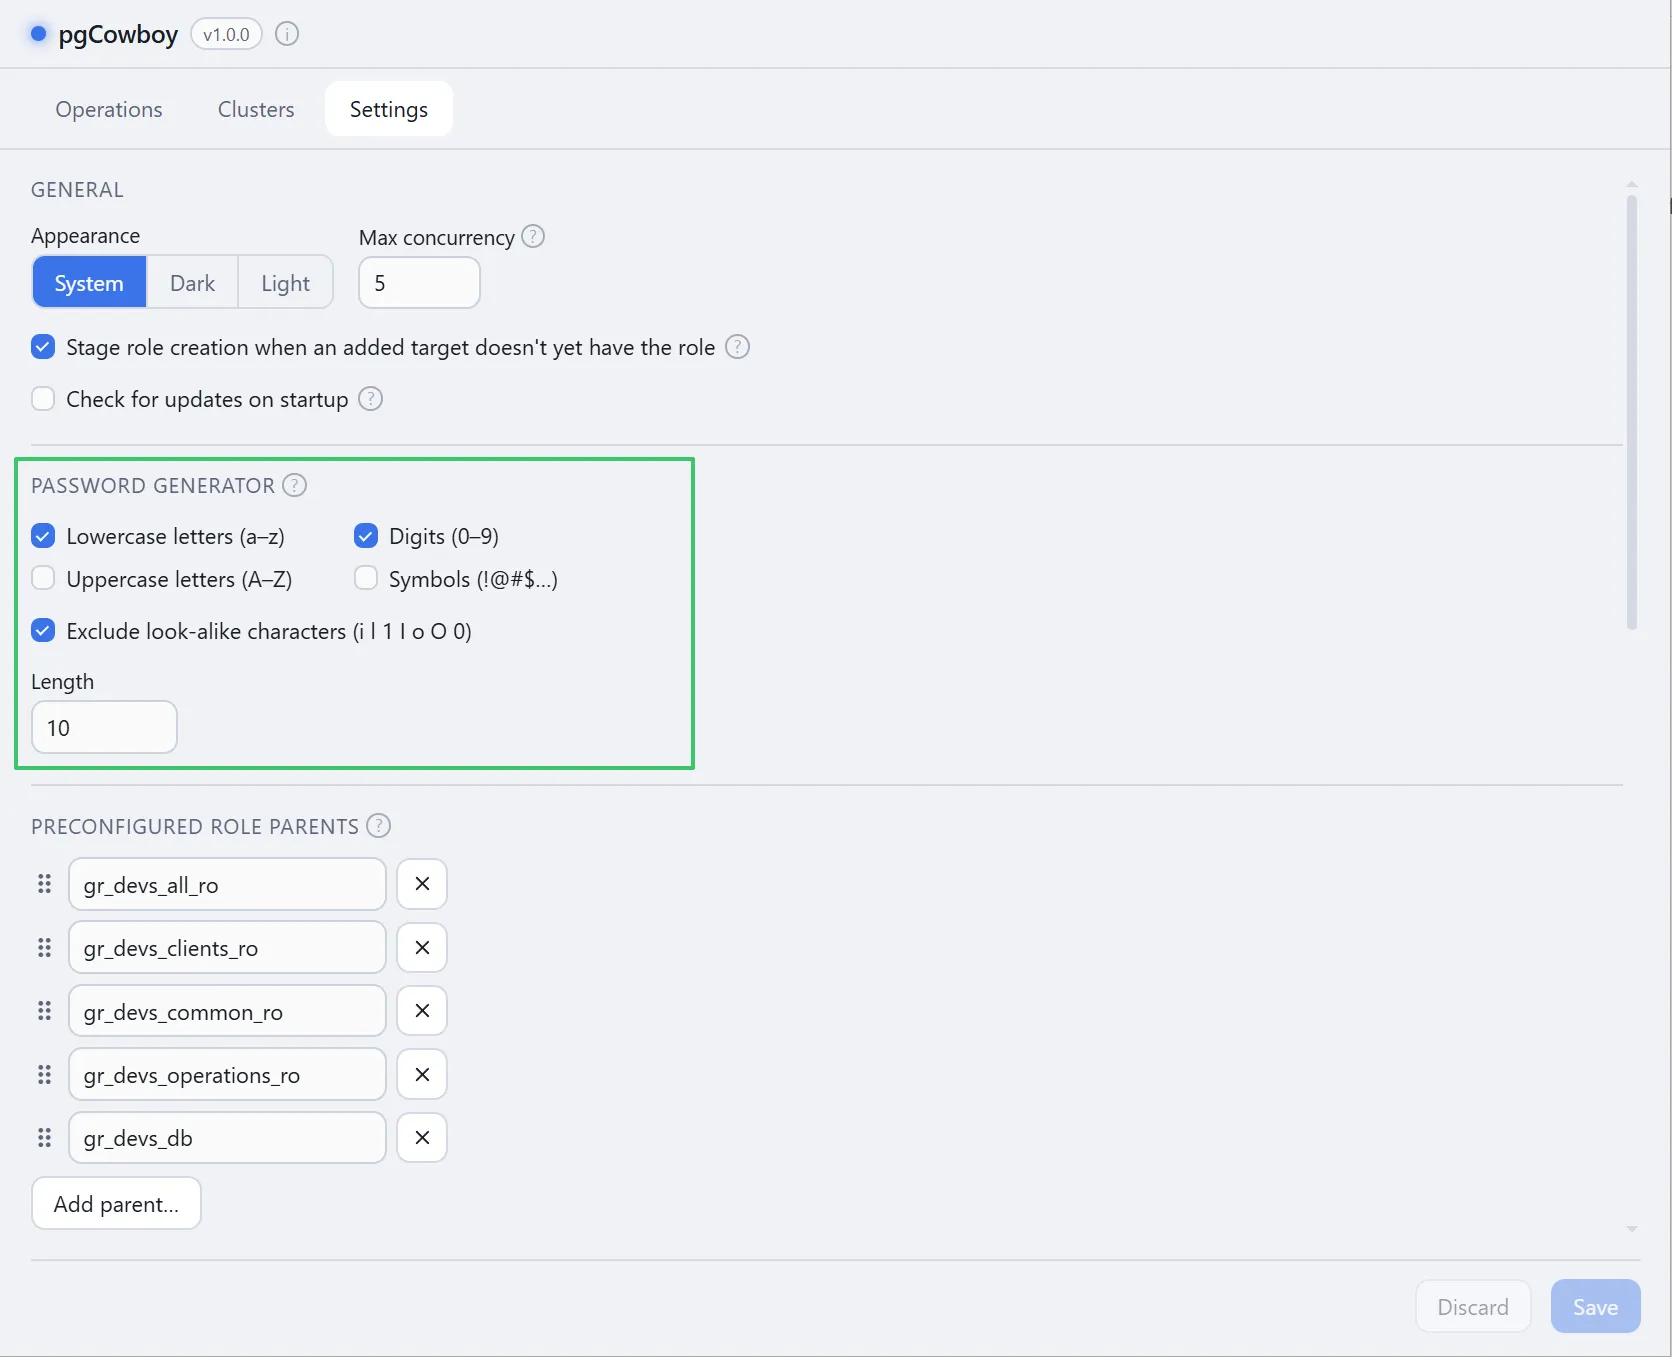This screenshot has height=1357, width=1672.
Task: Open the Settings tab
Action: pos(389,109)
